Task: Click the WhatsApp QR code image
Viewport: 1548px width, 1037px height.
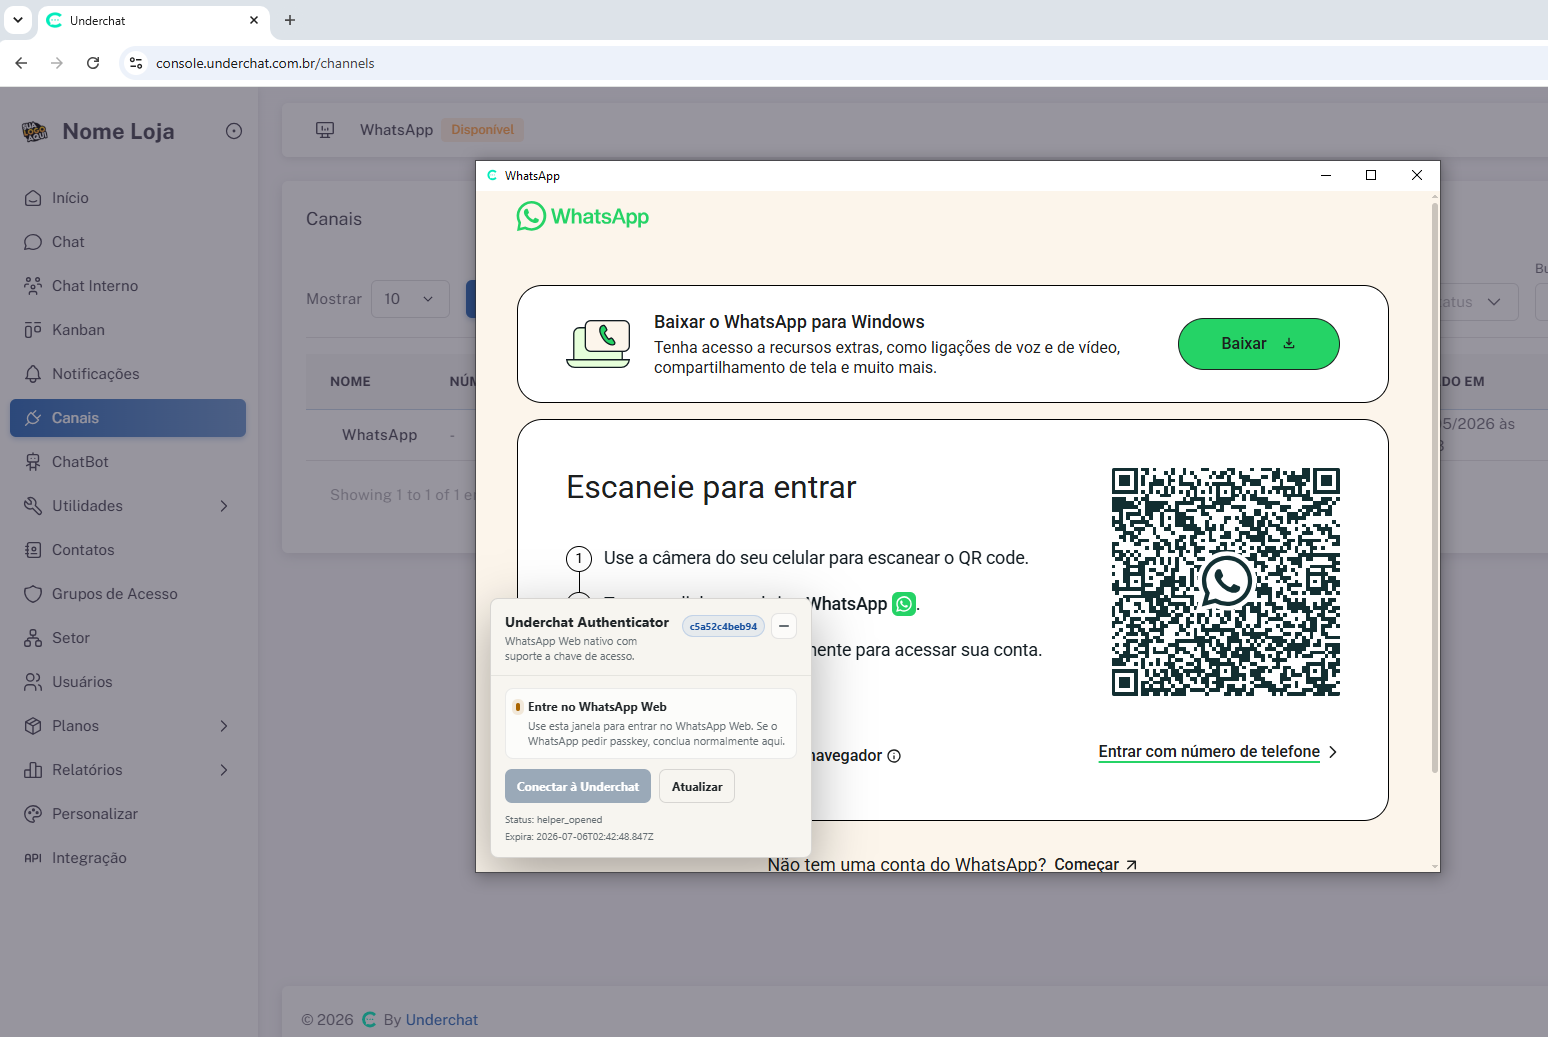Action: click(1225, 582)
